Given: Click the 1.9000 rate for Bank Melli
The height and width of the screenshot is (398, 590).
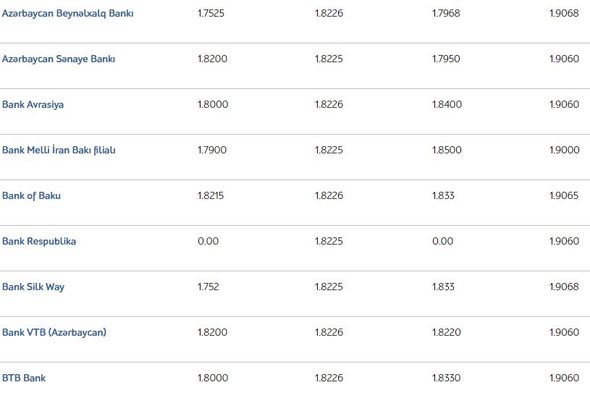Looking at the screenshot, I should (564, 150).
